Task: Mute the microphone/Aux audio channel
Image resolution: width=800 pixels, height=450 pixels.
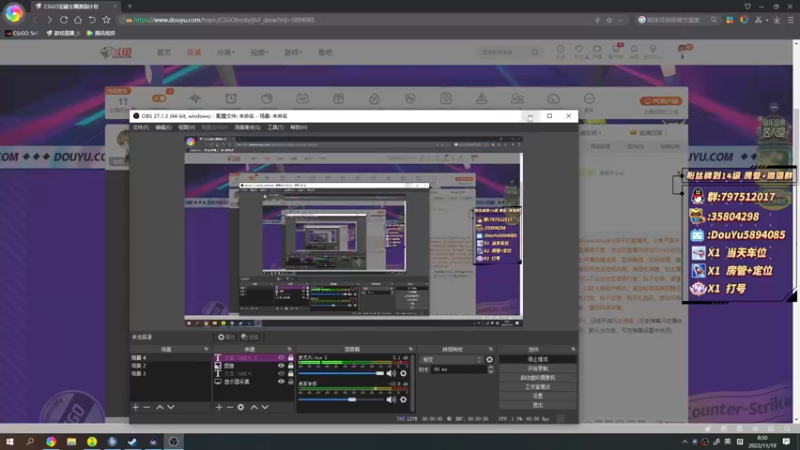Action: point(391,373)
